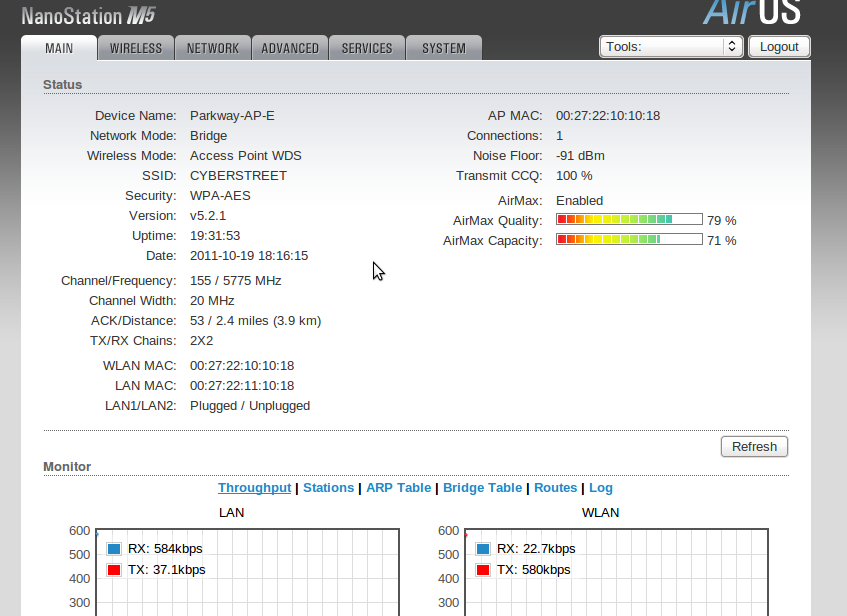Click the NanoStation M5 logo

tap(88, 16)
